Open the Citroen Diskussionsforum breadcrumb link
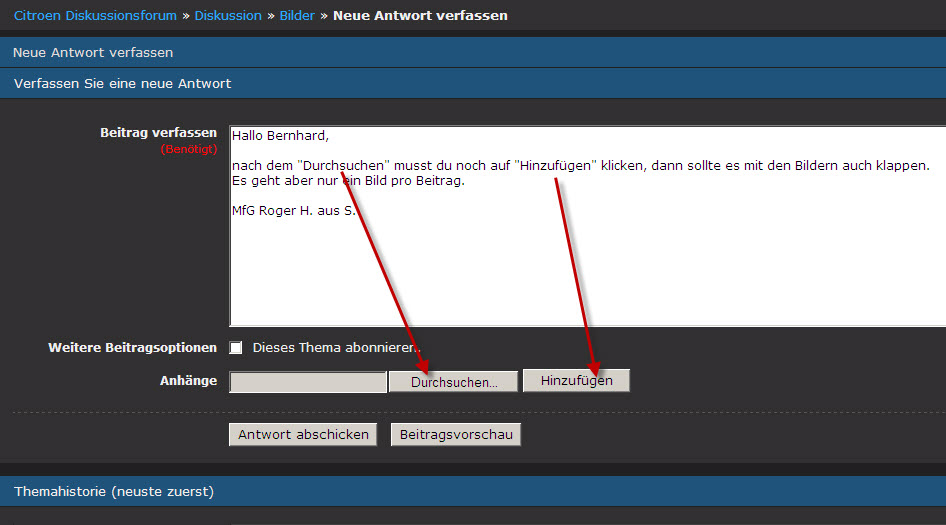 [95, 16]
